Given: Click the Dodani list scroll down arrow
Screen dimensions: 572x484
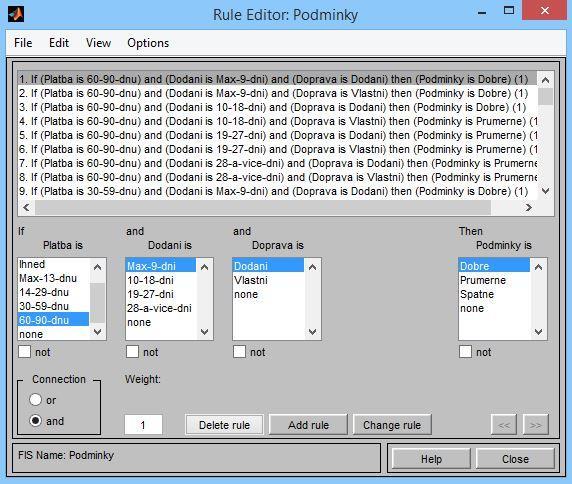Looking at the screenshot, I should [205, 332].
